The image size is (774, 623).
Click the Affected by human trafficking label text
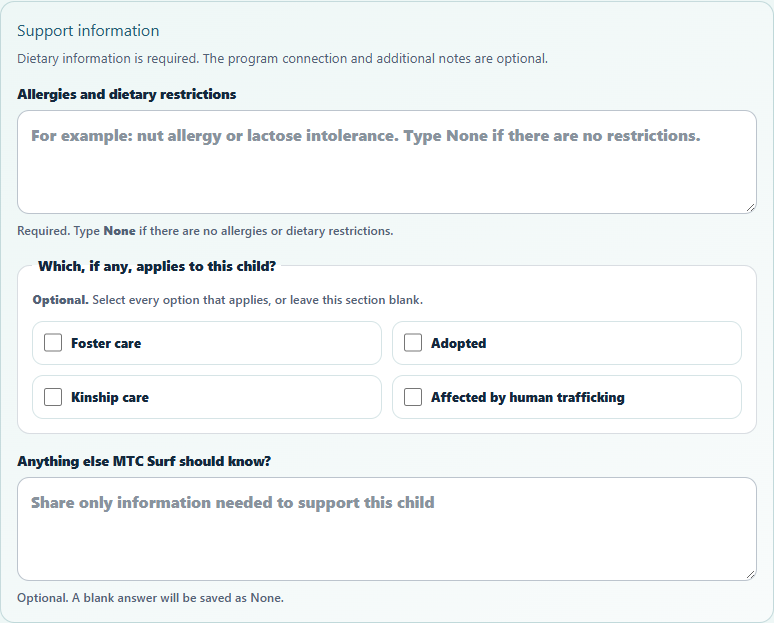528,397
